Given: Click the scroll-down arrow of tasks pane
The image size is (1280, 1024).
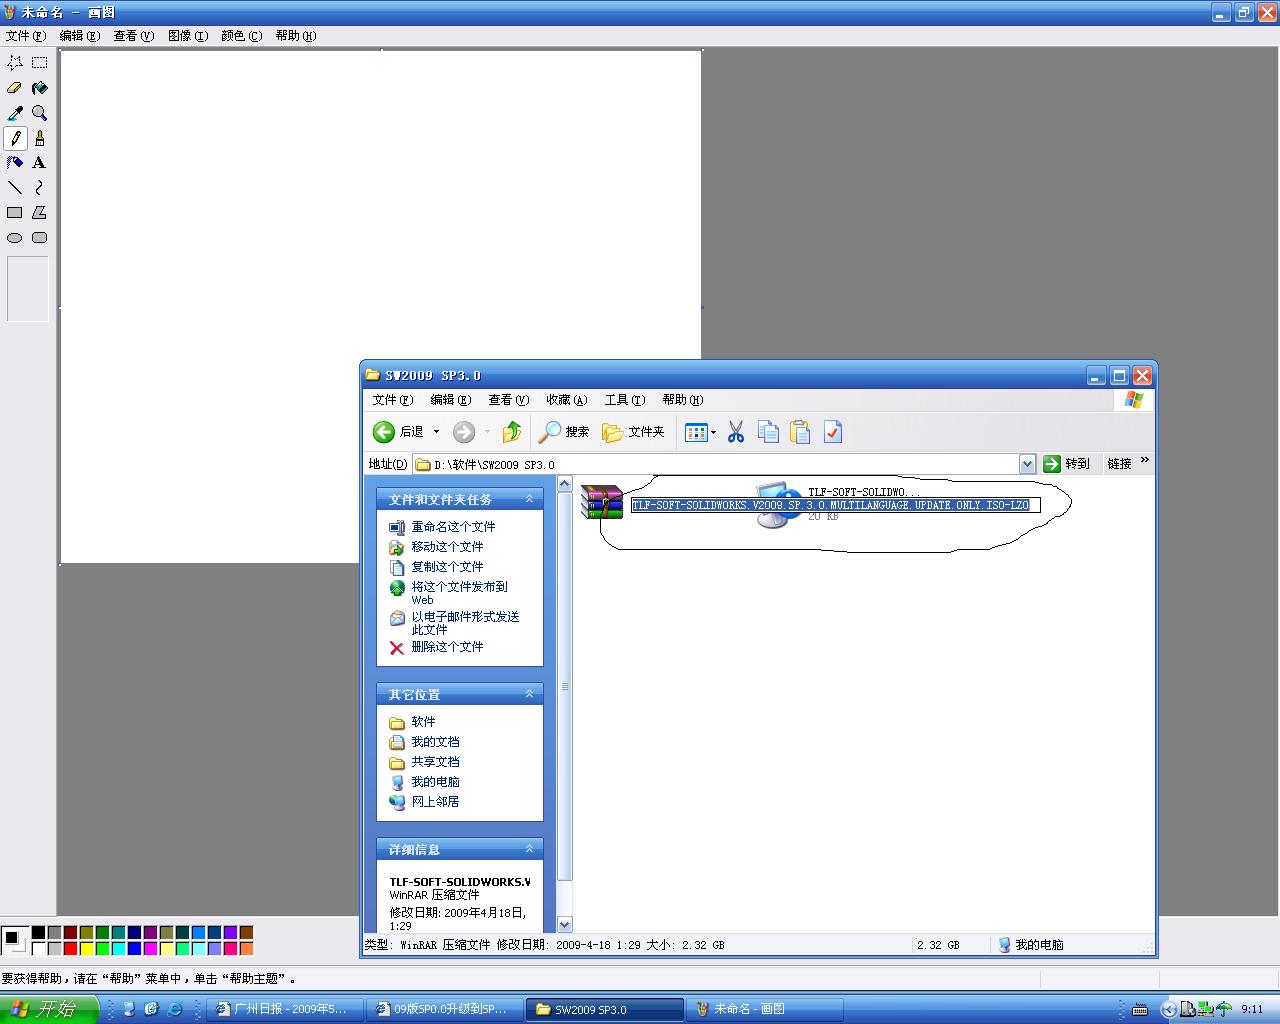Looking at the screenshot, I should [x=565, y=925].
